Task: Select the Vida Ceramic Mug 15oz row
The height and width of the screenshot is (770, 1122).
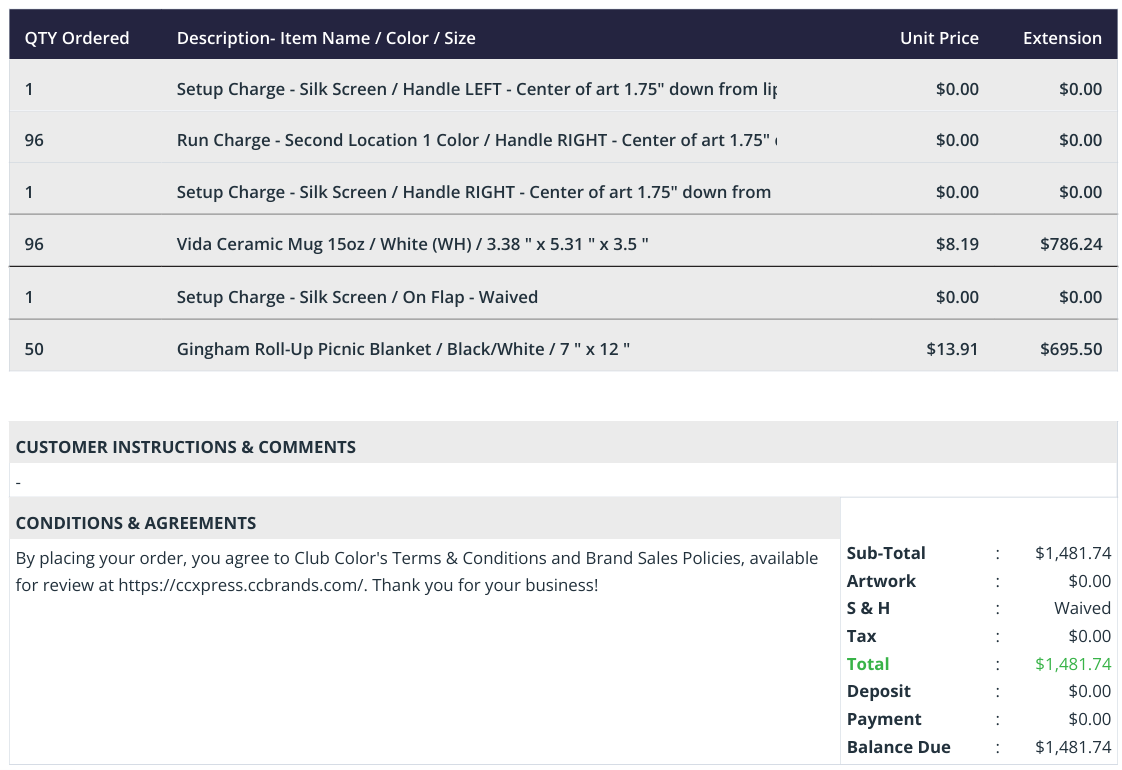Action: (563, 244)
